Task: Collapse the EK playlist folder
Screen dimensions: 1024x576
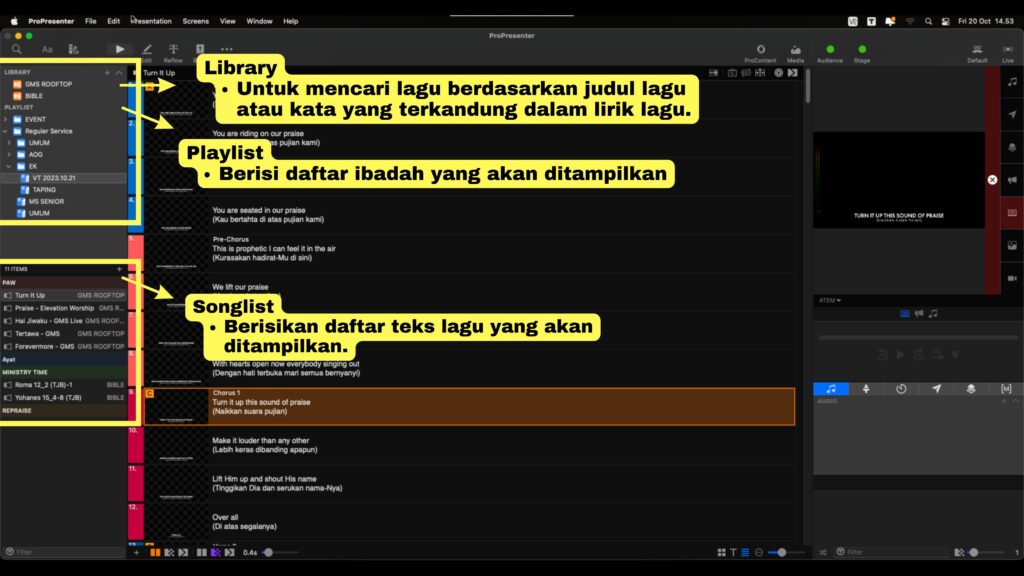Action: pos(9,167)
